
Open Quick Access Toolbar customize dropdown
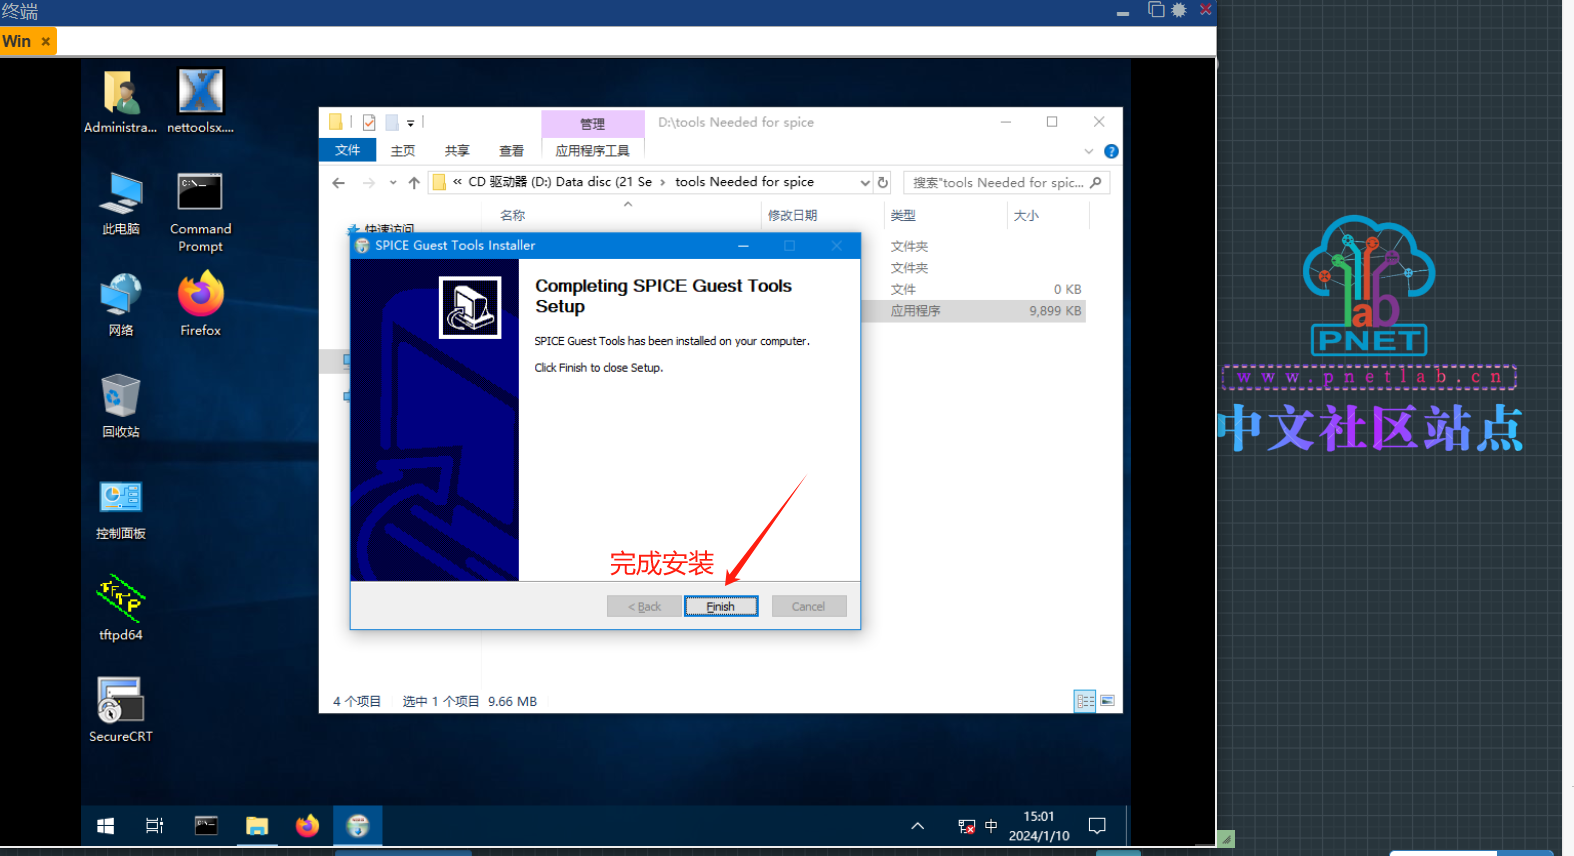click(x=410, y=123)
